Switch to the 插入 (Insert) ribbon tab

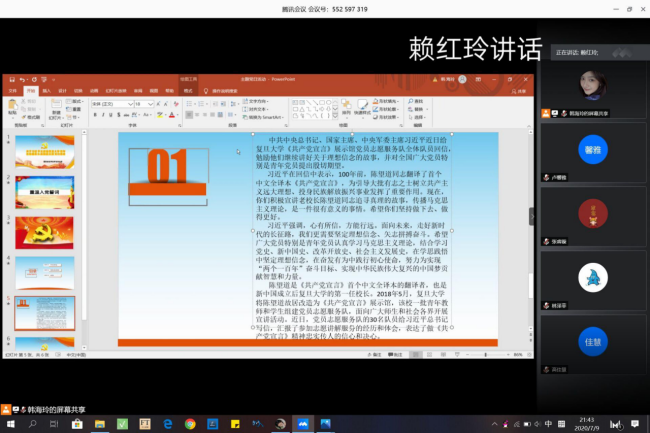coord(47,90)
